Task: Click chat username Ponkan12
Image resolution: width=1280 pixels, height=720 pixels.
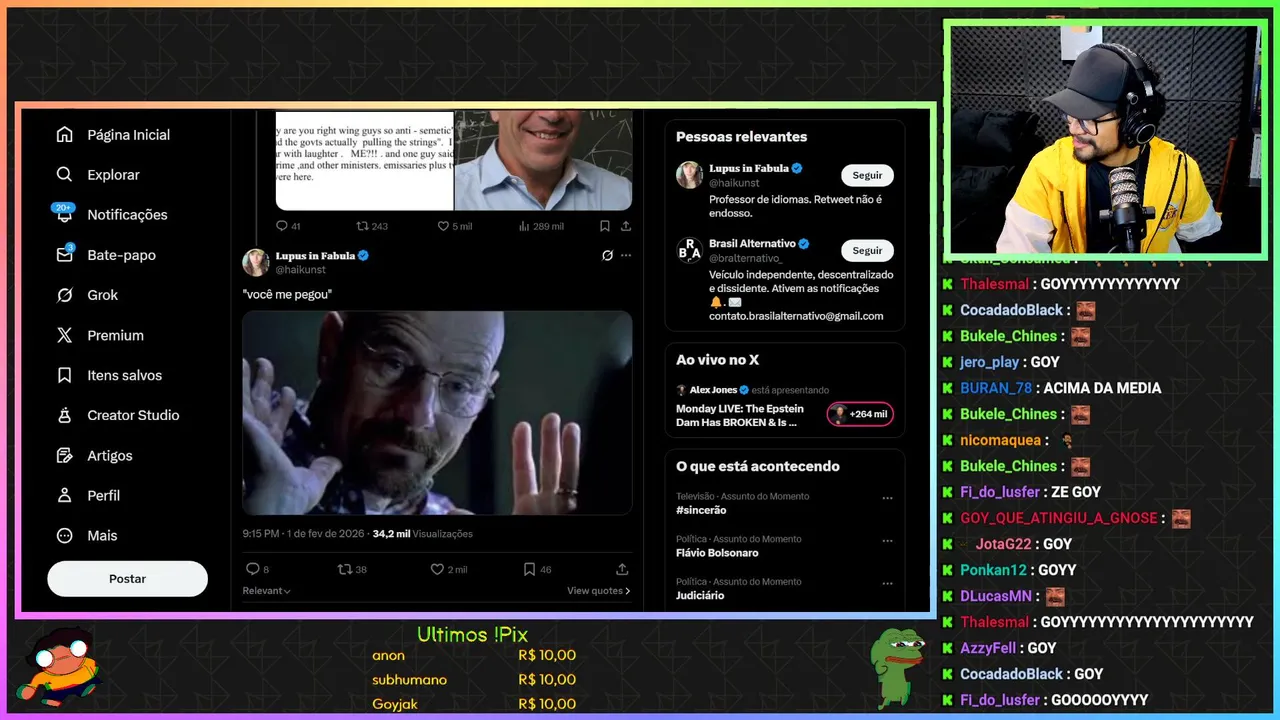Action: tap(994, 570)
